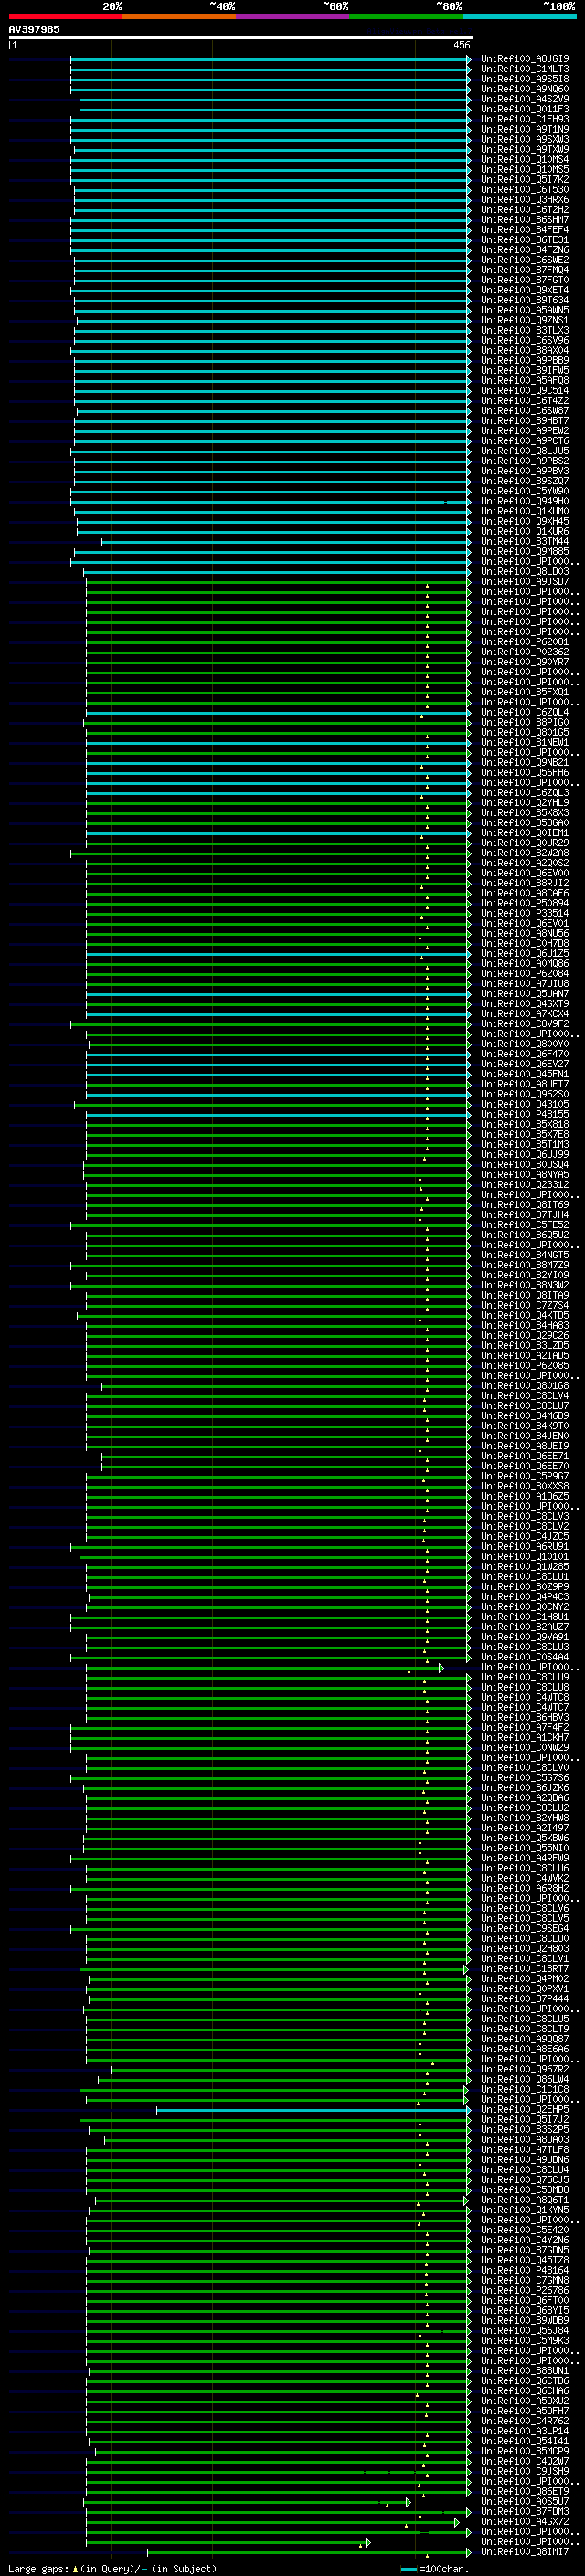Select hit label UniRef100_C1FH93

click(x=525, y=119)
